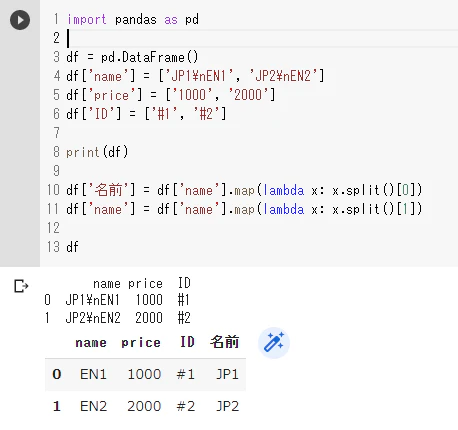Screen dimensions: 458x430
Task: Click the 'price' column header in table
Action: click(x=141, y=343)
